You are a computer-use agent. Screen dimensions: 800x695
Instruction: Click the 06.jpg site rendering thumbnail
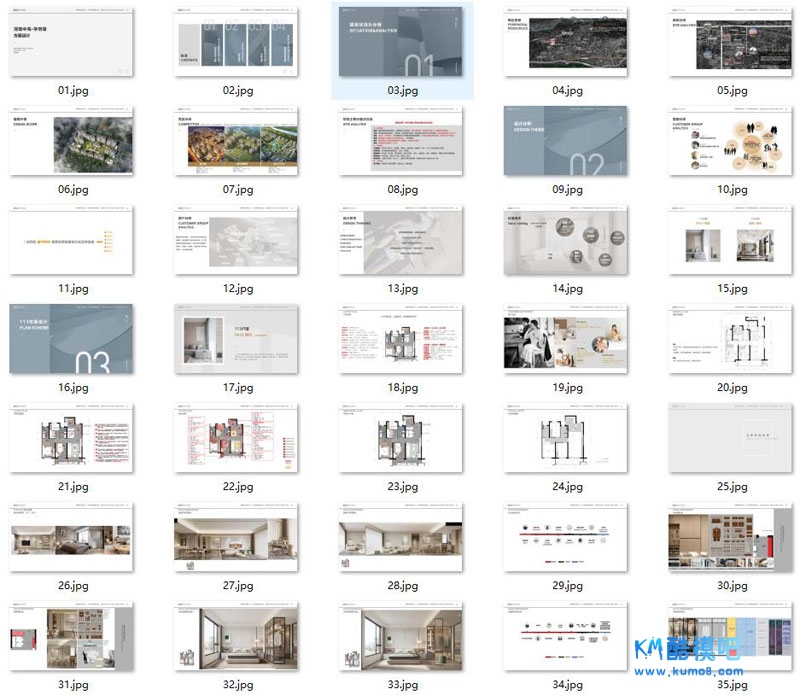coord(72,140)
